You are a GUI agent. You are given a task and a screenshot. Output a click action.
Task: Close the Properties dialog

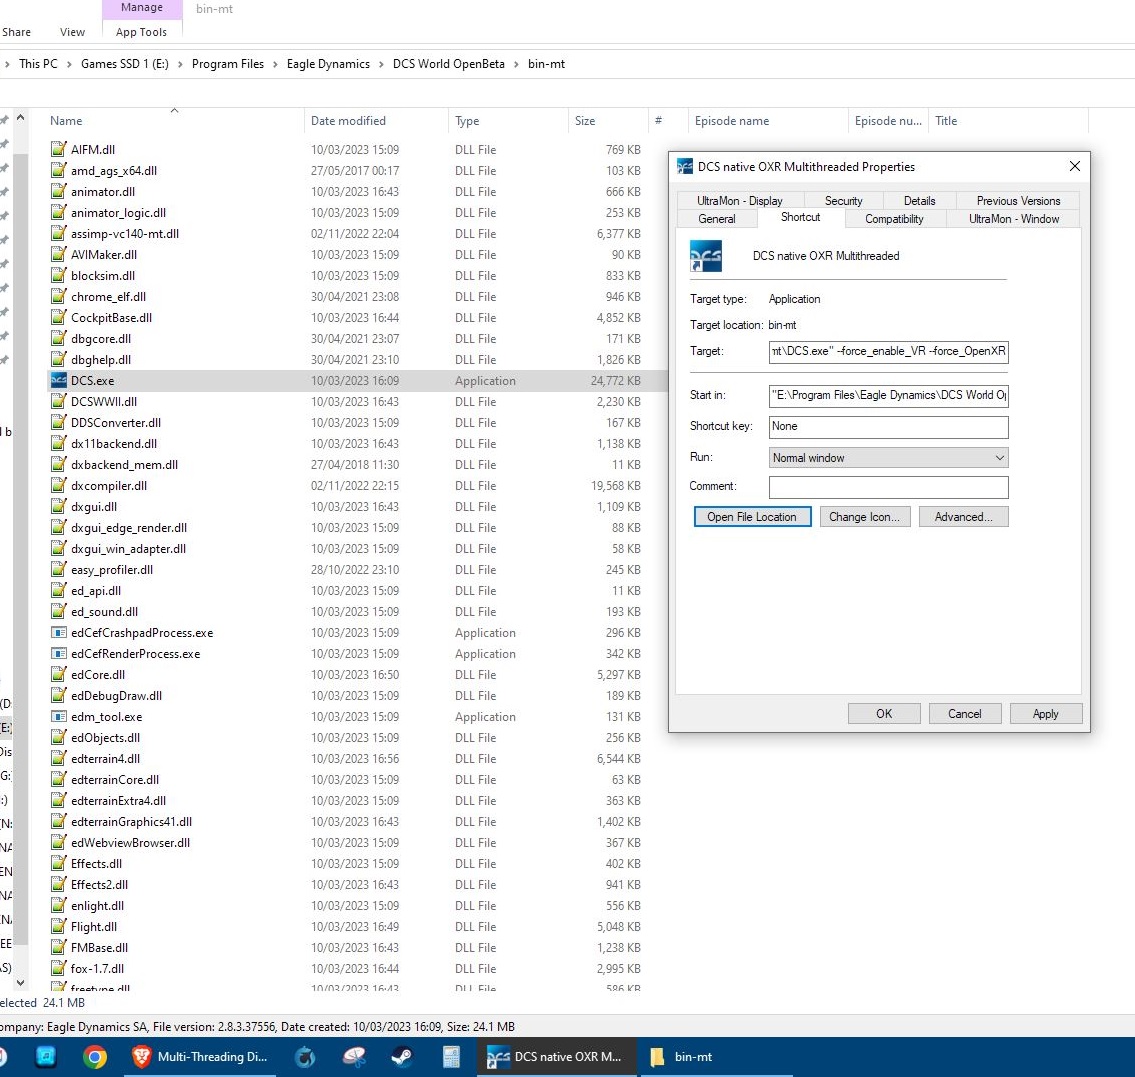(x=1075, y=166)
